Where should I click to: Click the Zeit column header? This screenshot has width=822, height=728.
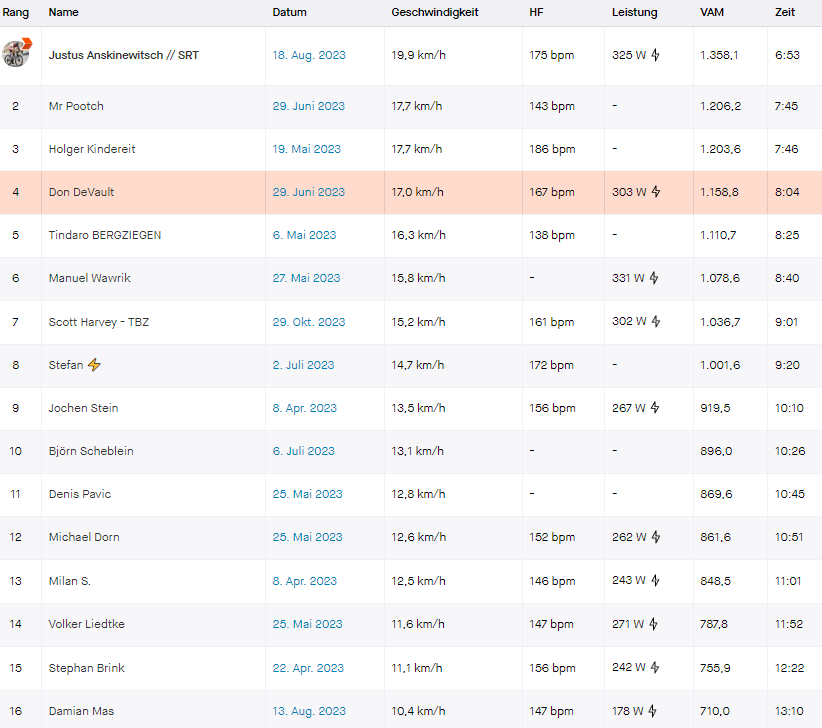click(785, 12)
